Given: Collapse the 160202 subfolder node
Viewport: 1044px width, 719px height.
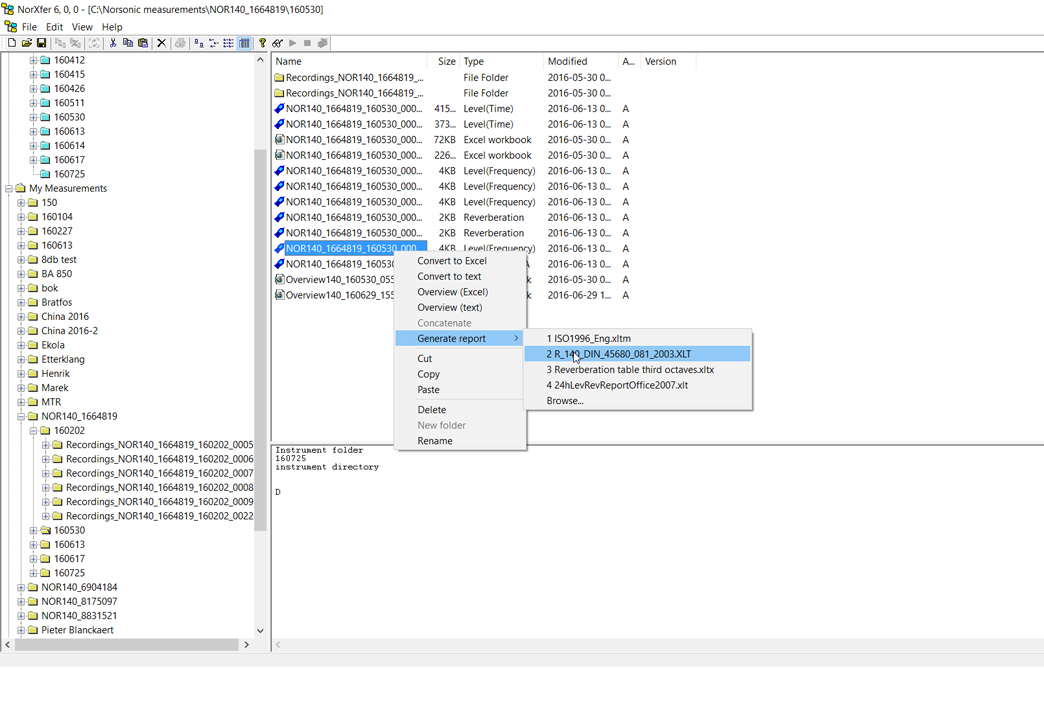Looking at the screenshot, I should 33,431.
